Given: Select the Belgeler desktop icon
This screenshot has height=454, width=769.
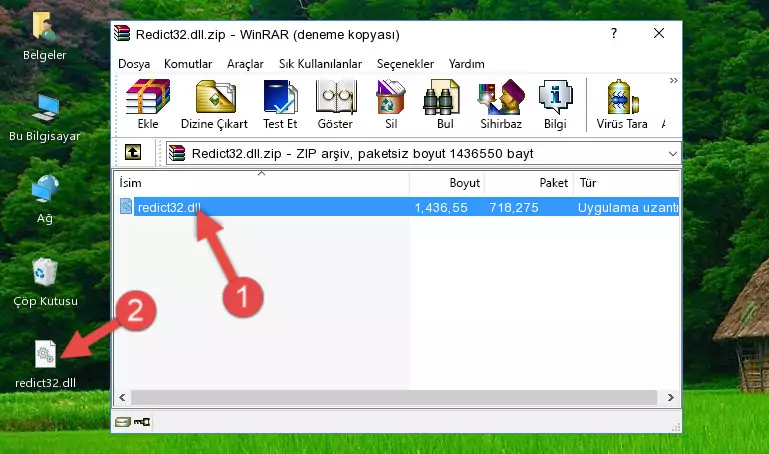Looking at the screenshot, I should 44,36.
